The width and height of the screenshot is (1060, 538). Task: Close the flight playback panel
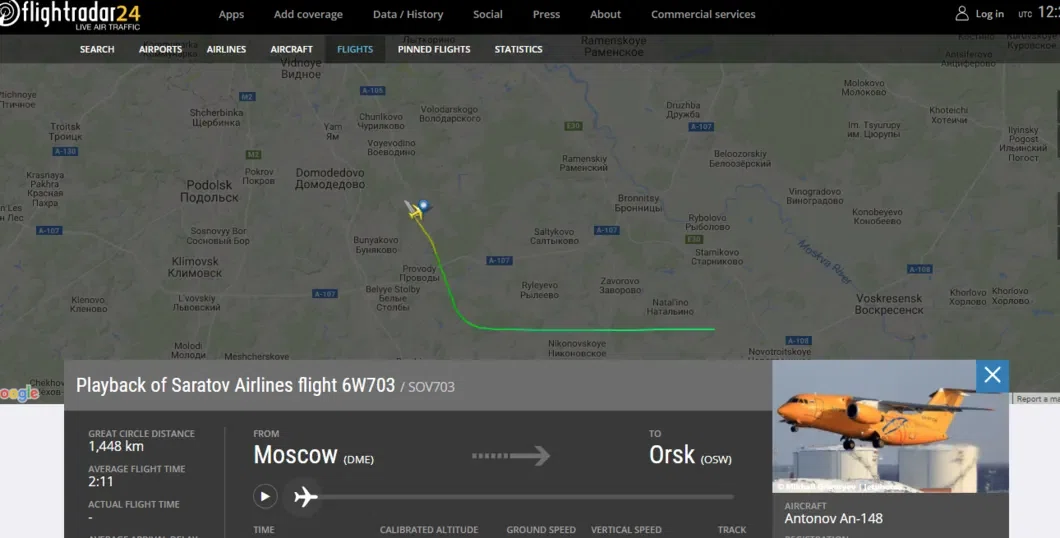click(992, 375)
